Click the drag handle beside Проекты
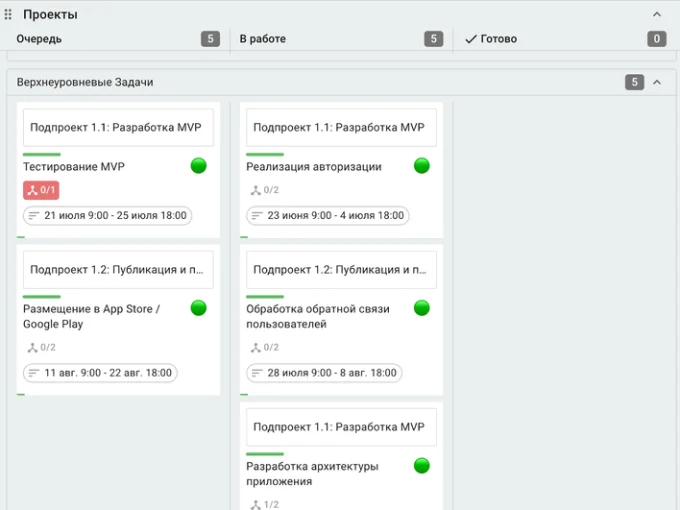680x510 pixels. click(8, 15)
